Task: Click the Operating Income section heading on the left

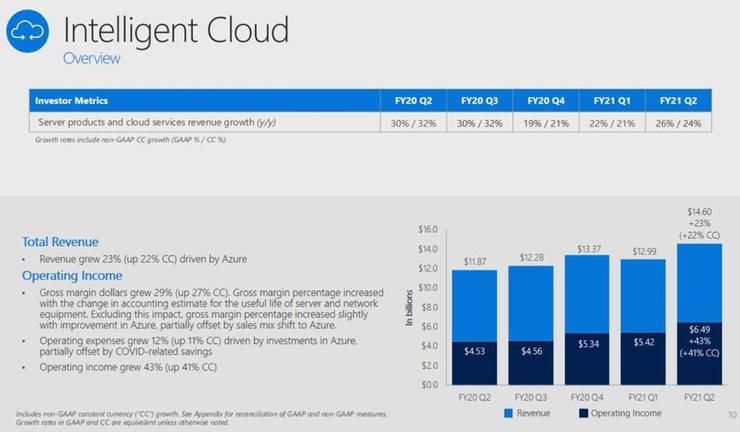Action: (x=72, y=275)
